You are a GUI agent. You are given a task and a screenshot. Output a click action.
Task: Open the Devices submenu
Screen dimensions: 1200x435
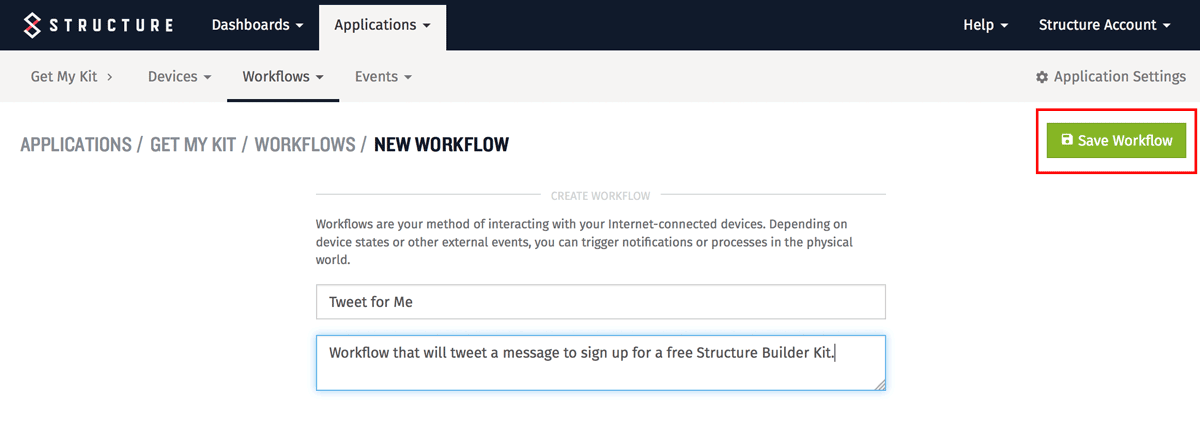tap(179, 76)
